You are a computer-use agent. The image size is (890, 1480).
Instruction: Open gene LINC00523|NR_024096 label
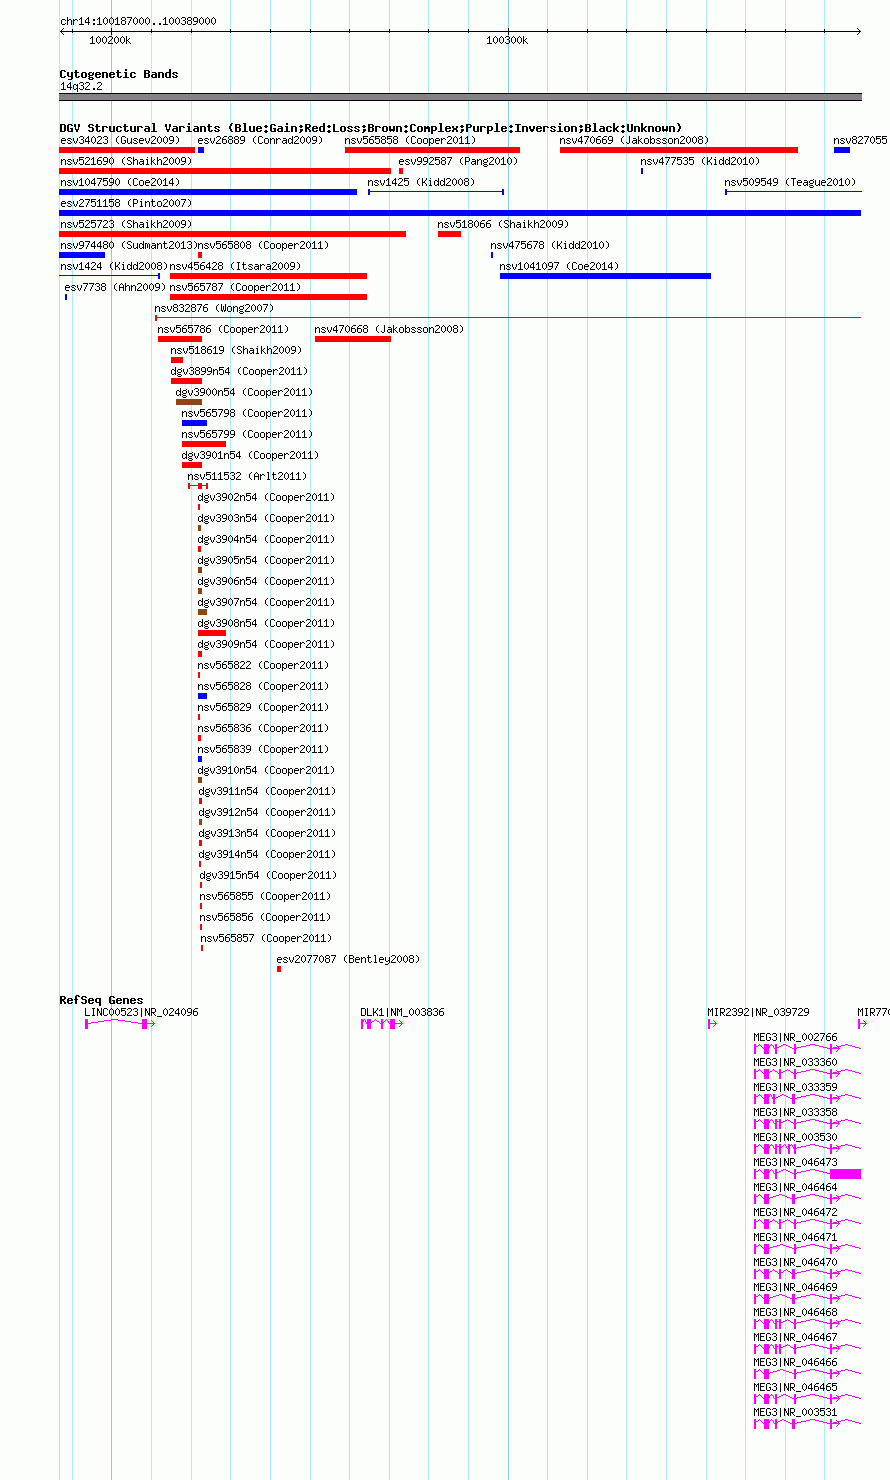tap(141, 1012)
